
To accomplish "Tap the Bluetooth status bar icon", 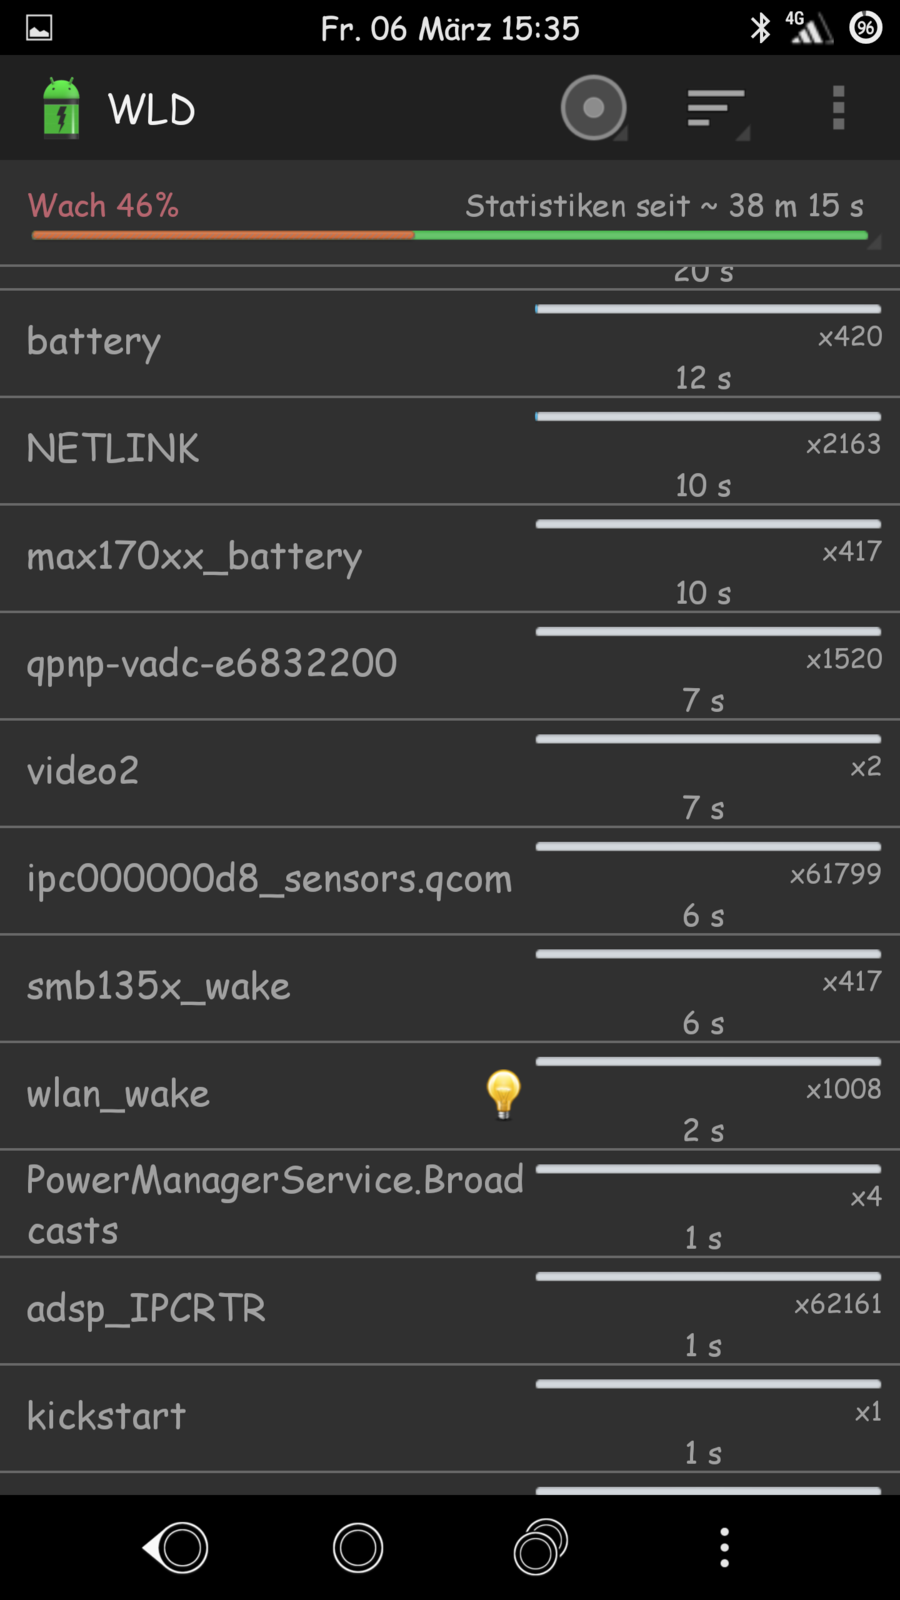I will (760, 28).
